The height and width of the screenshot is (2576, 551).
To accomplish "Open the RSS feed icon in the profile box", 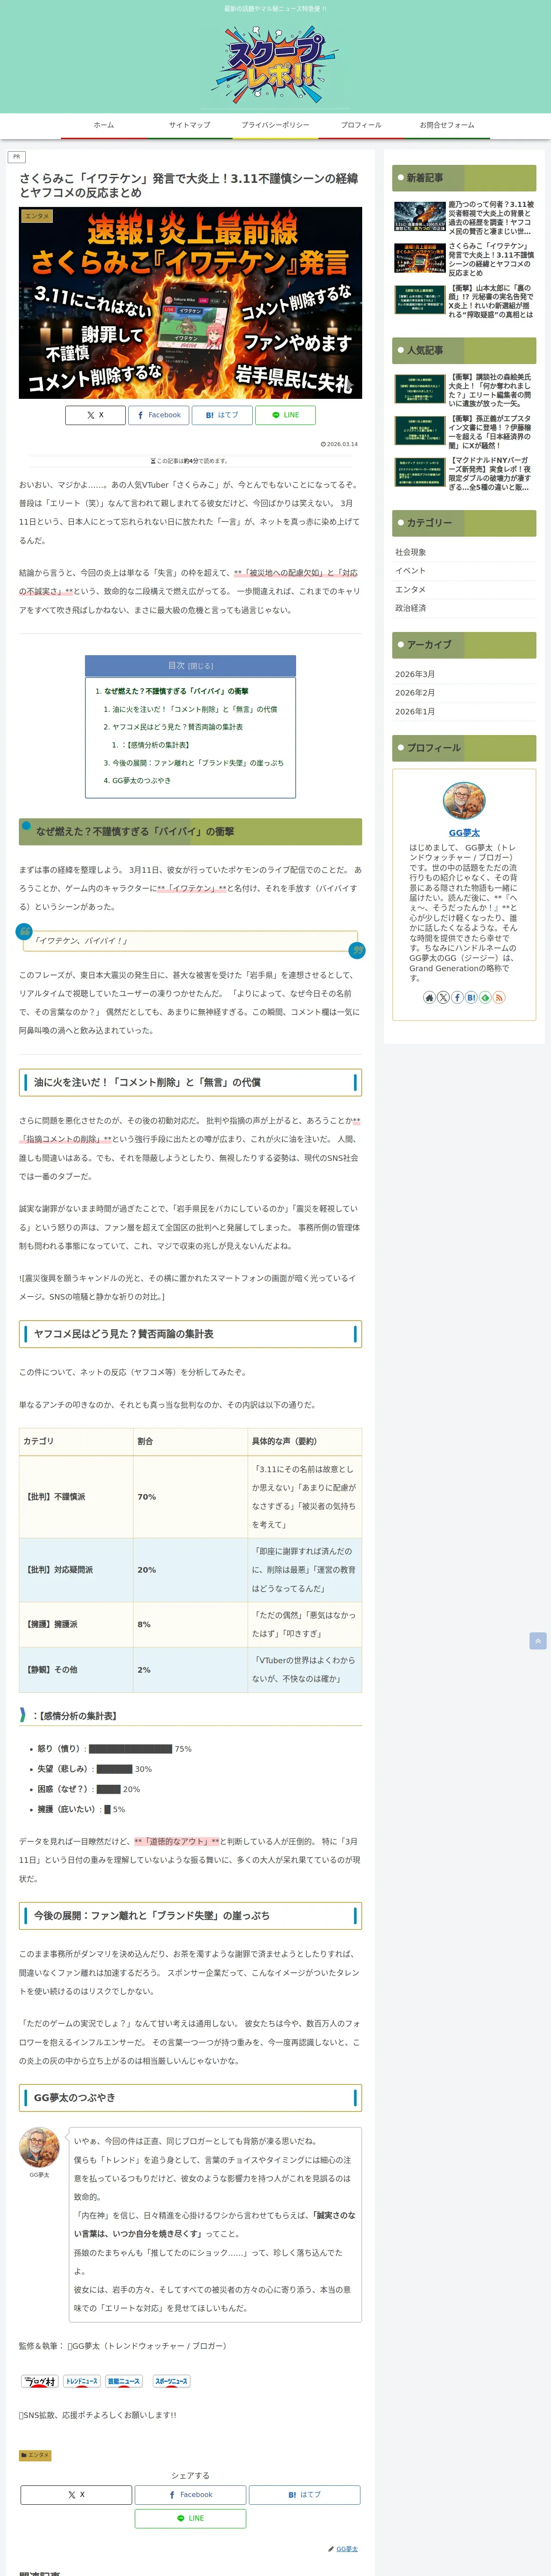I will 499,997.
